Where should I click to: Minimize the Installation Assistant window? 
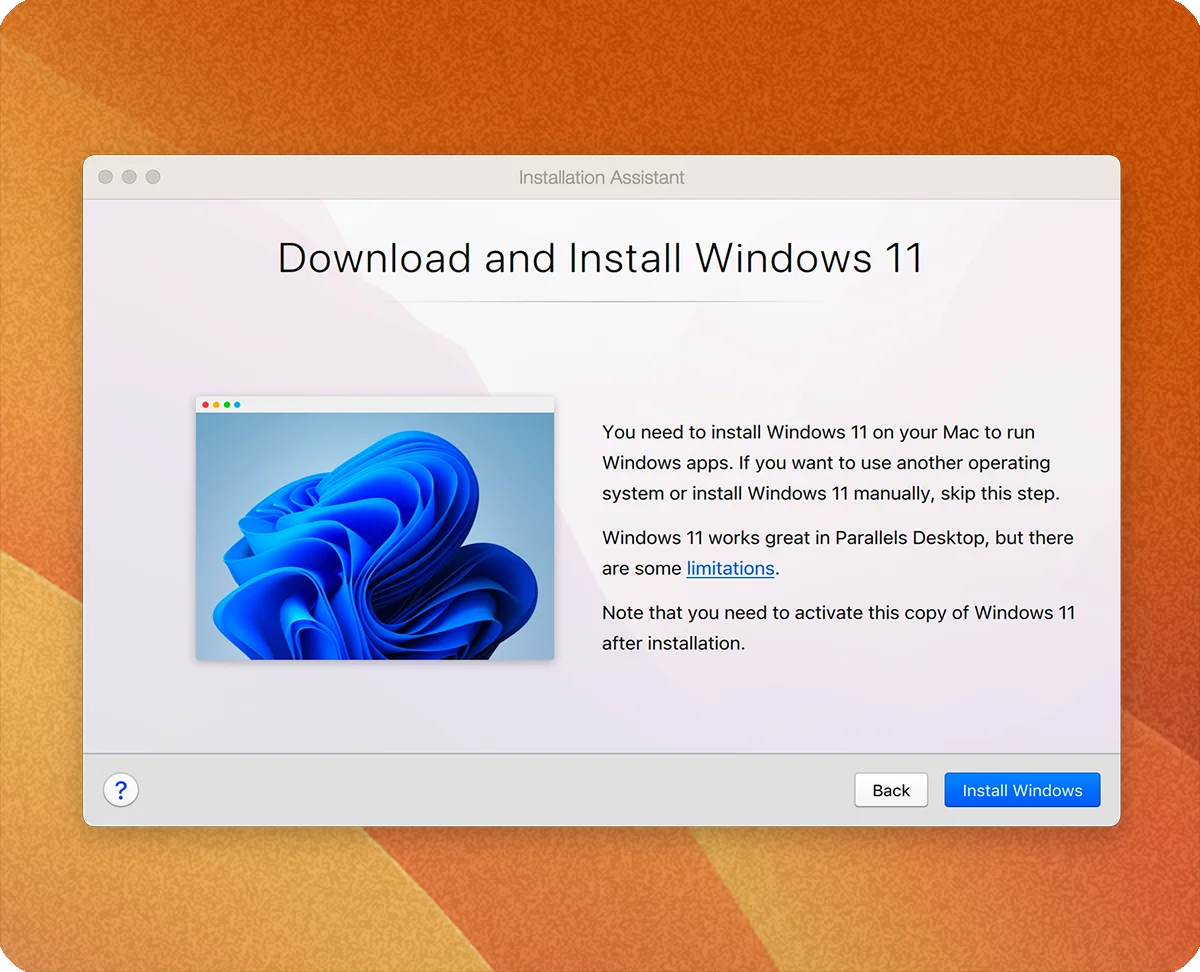coord(129,177)
